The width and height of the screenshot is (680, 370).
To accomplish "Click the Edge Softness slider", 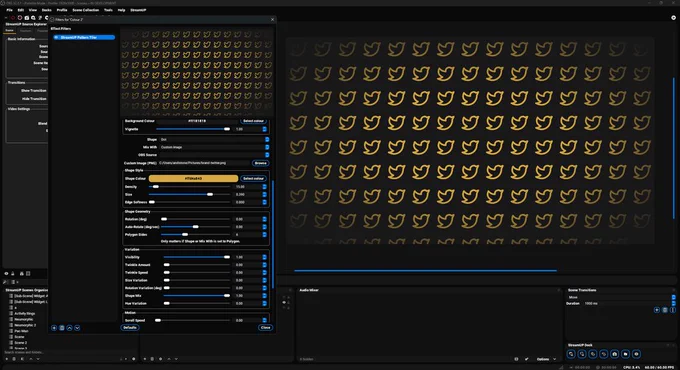I will coord(190,202).
